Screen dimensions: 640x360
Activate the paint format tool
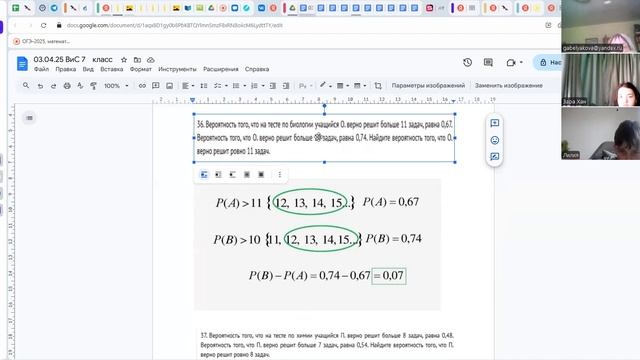(93, 86)
